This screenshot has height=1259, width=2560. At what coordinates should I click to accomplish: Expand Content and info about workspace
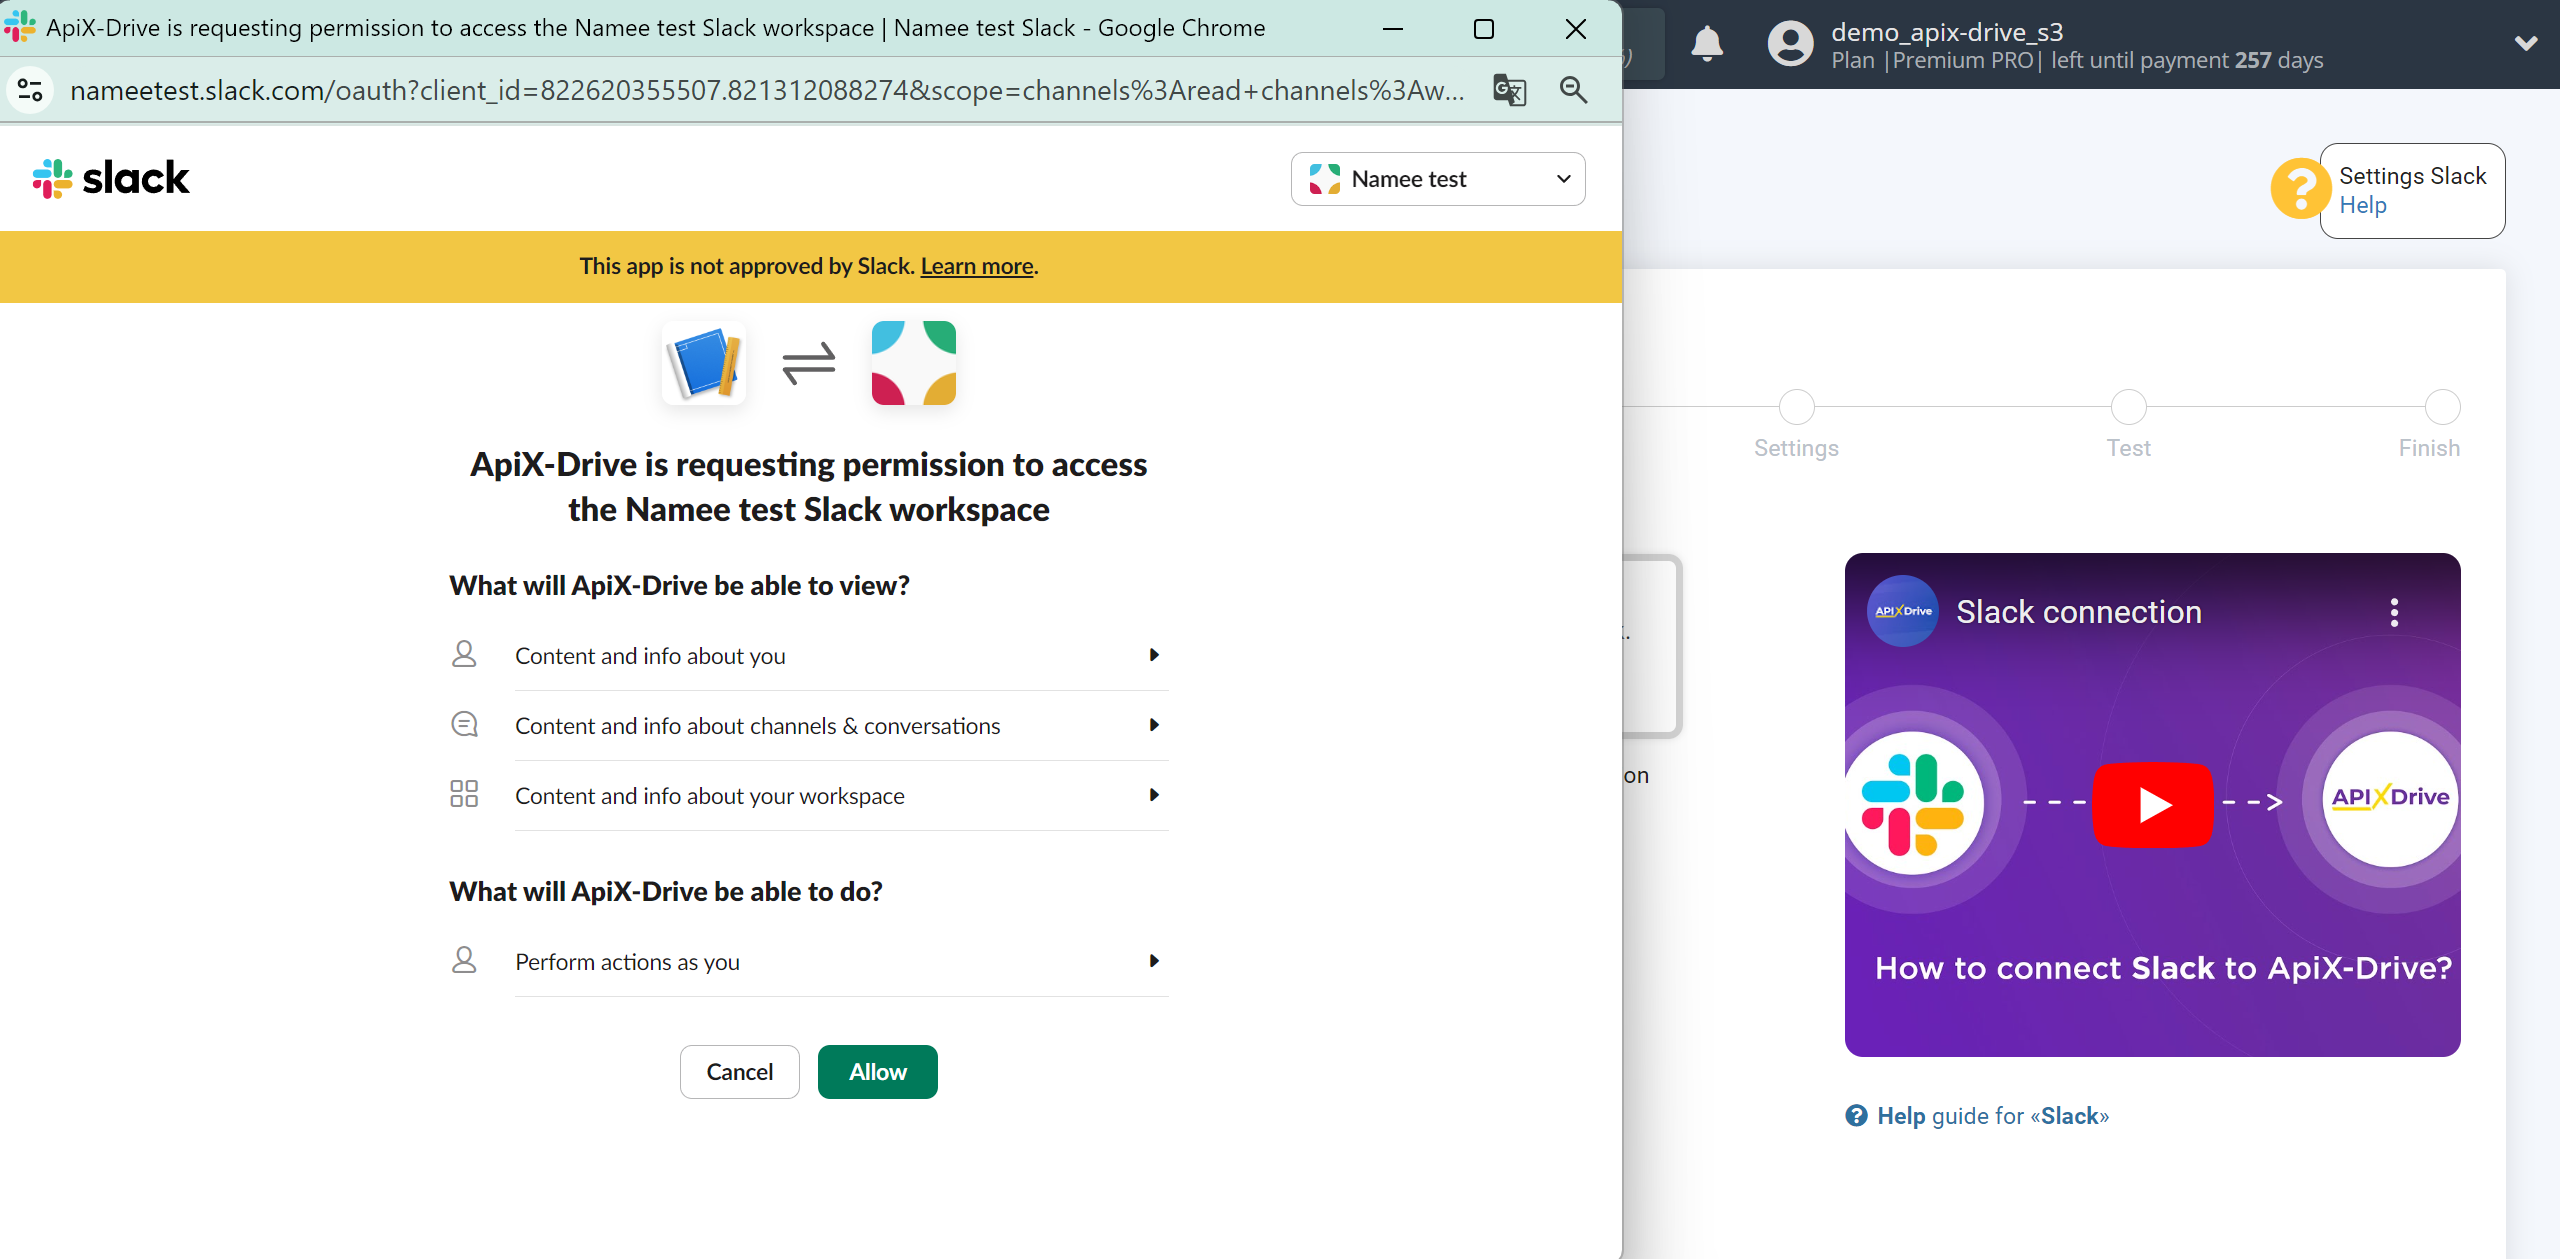pyautogui.click(x=1153, y=795)
